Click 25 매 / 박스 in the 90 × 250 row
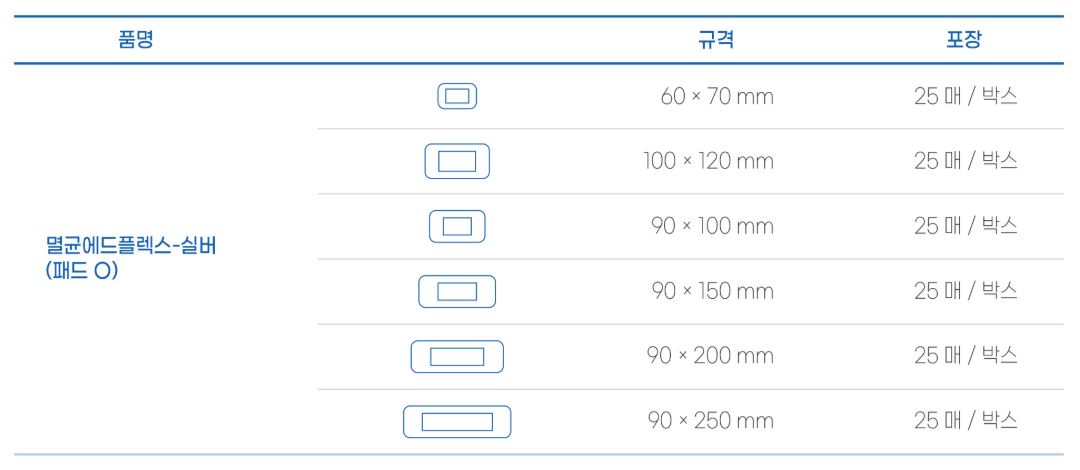 pyautogui.click(x=966, y=420)
